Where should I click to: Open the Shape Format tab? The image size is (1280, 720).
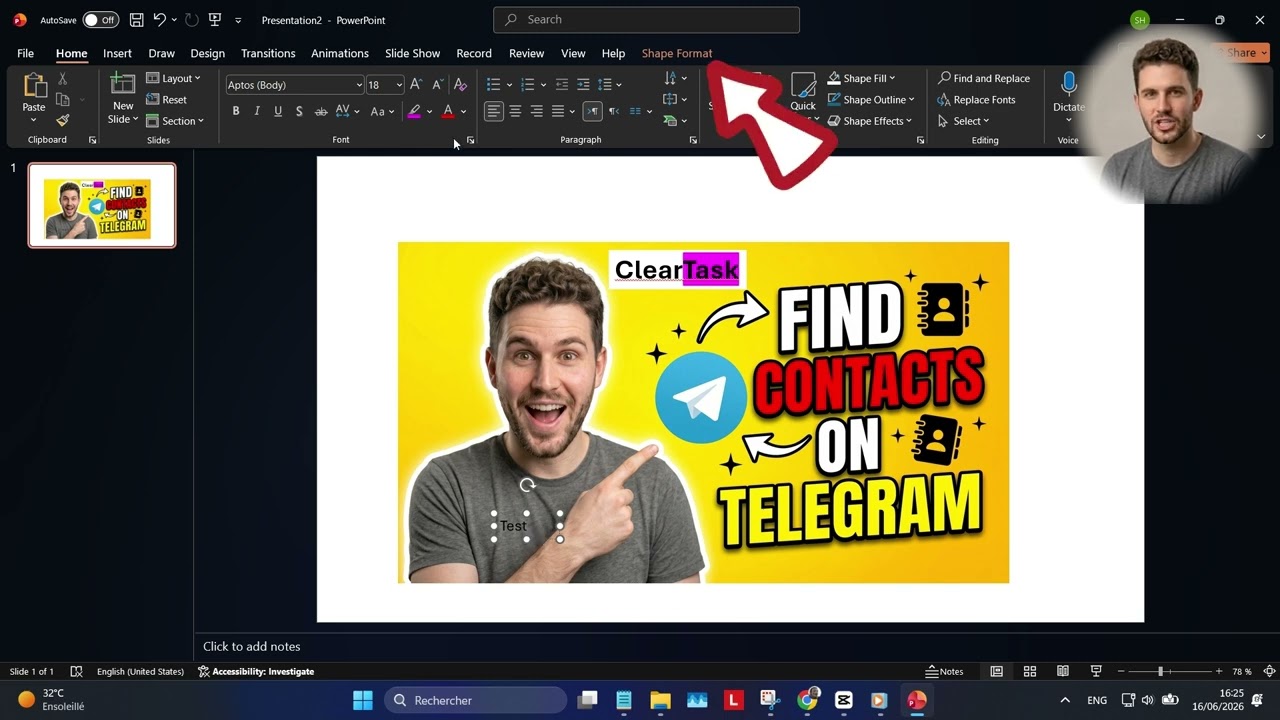coord(677,53)
